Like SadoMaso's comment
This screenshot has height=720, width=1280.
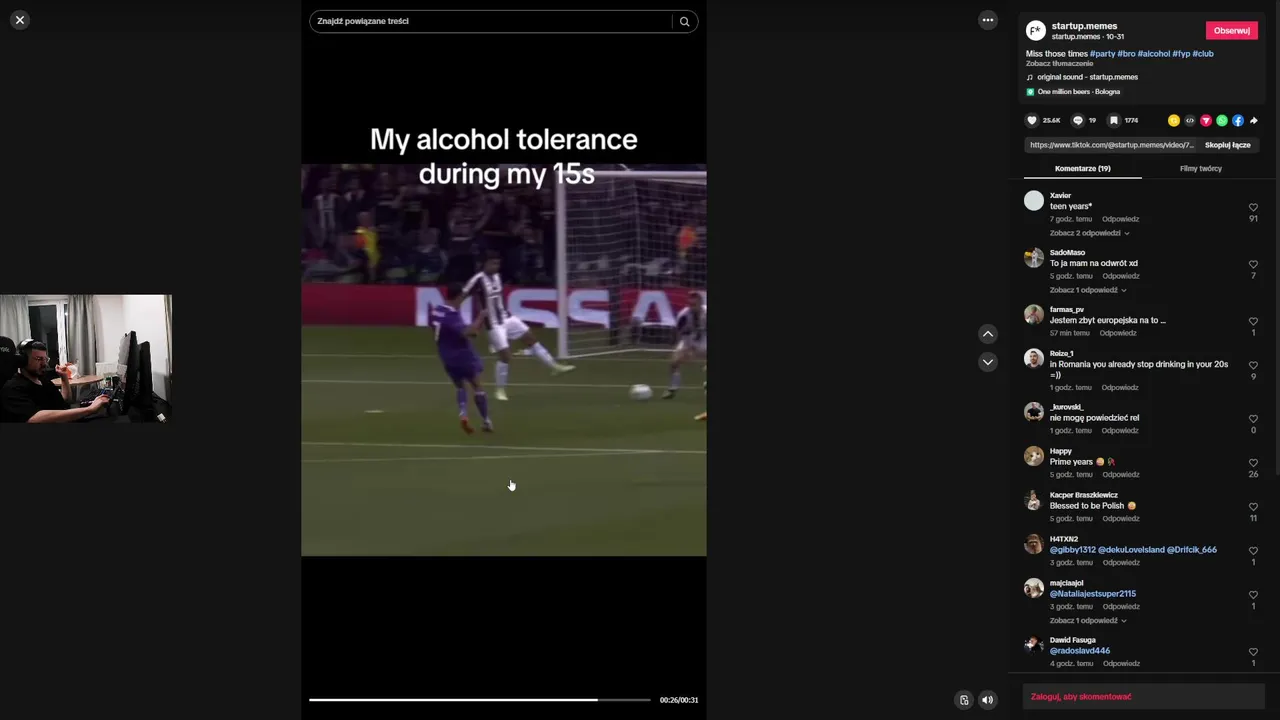pos(1253,265)
